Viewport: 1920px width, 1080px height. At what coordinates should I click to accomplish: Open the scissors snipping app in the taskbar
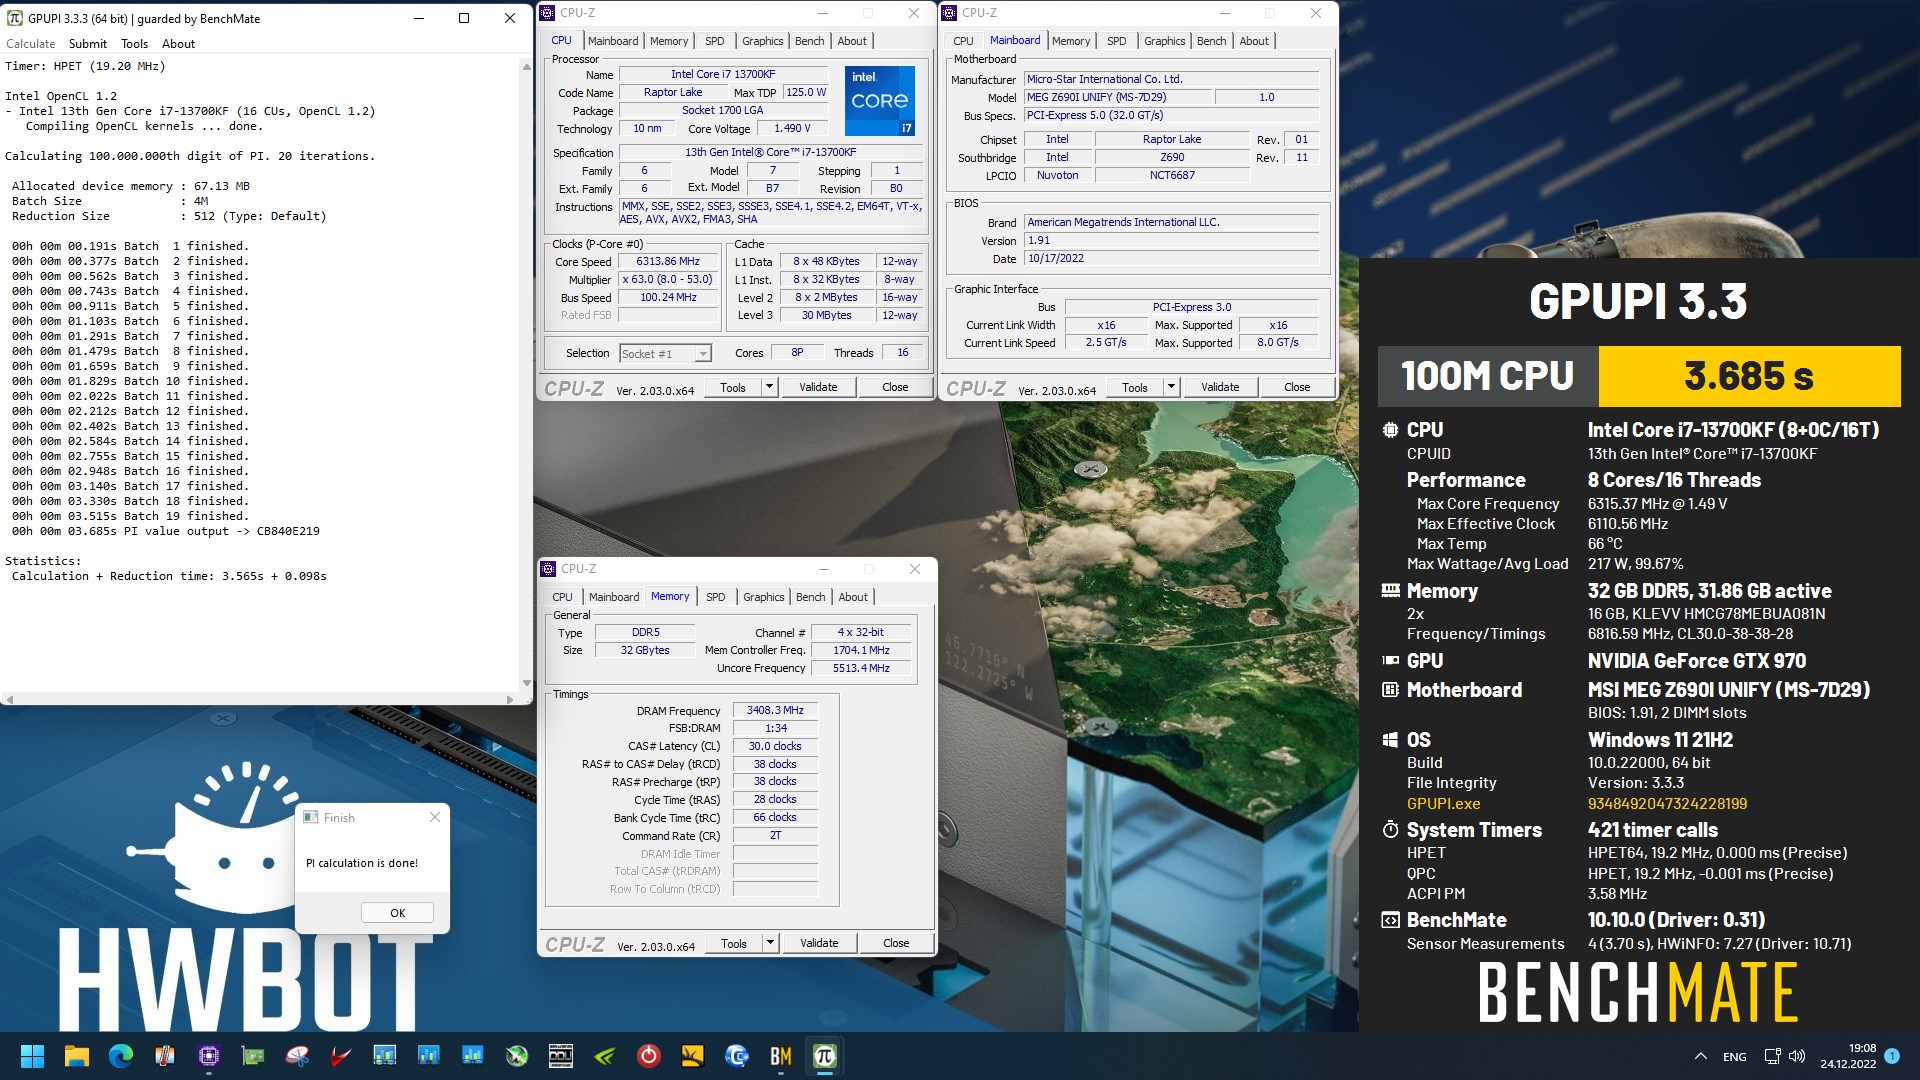click(x=296, y=1056)
